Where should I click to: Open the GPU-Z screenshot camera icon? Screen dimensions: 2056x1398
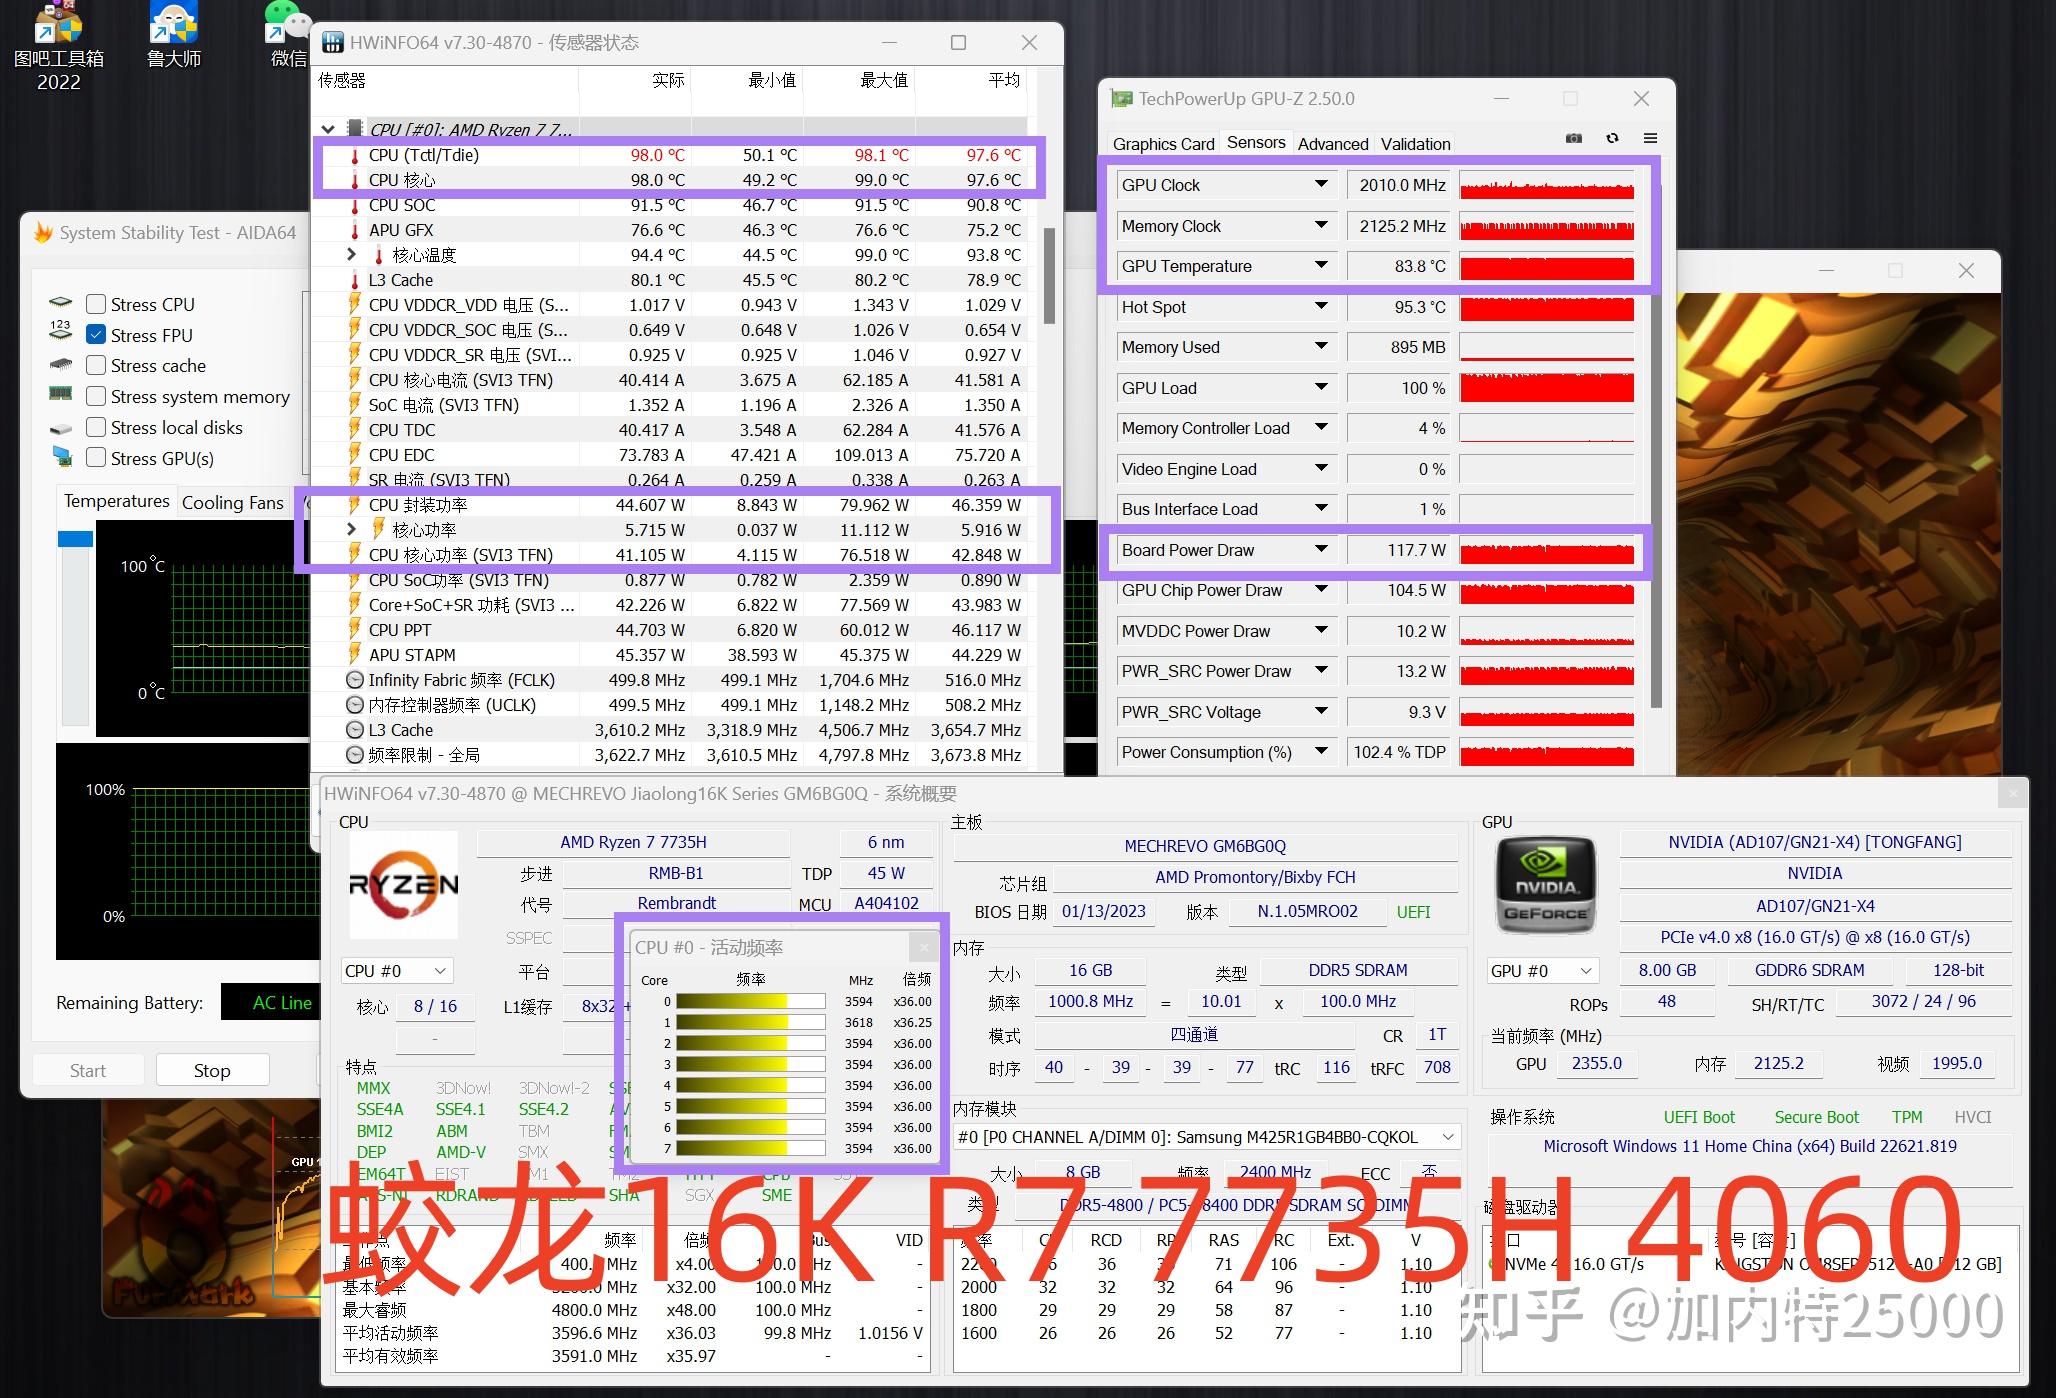tap(1573, 138)
